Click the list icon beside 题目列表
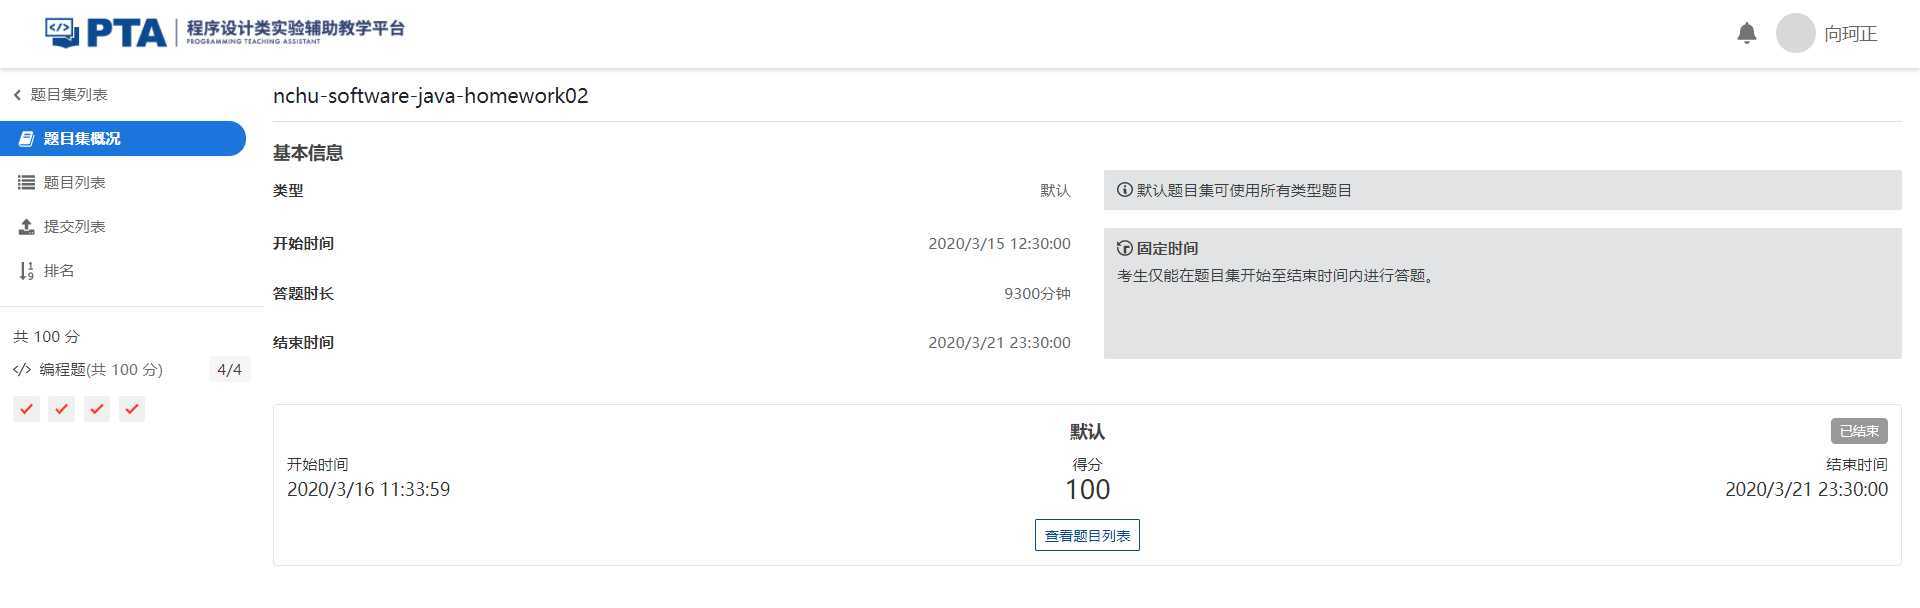 coord(27,182)
